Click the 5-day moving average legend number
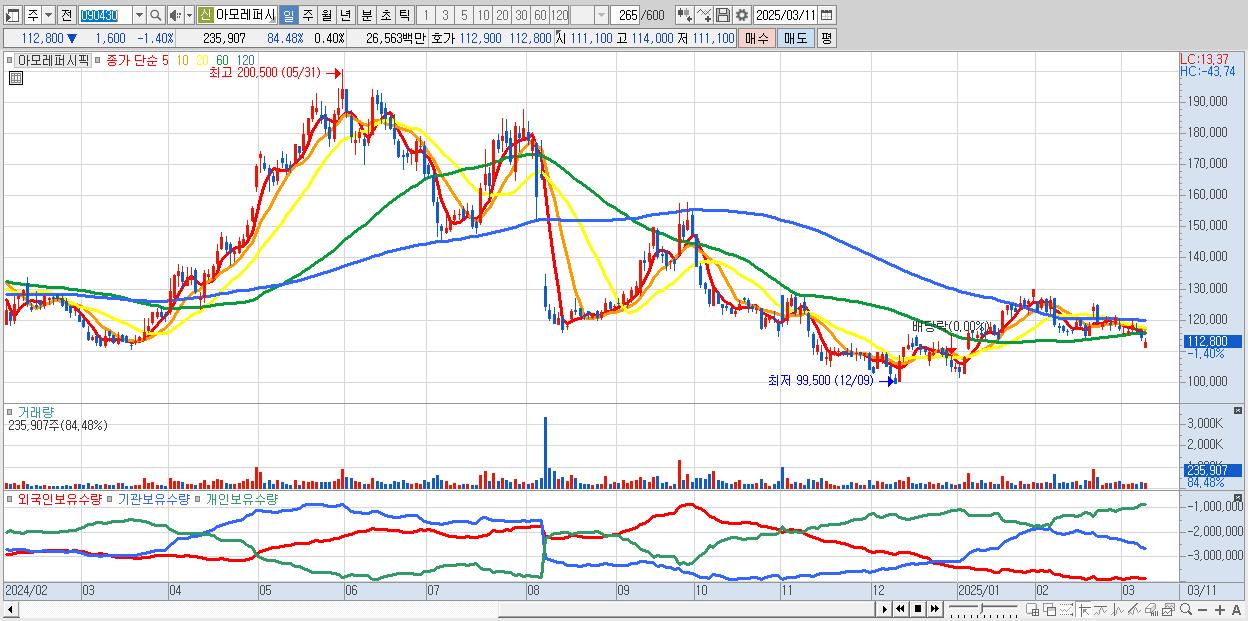The height and width of the screenshot is (621, 1248). click(165, 60)
